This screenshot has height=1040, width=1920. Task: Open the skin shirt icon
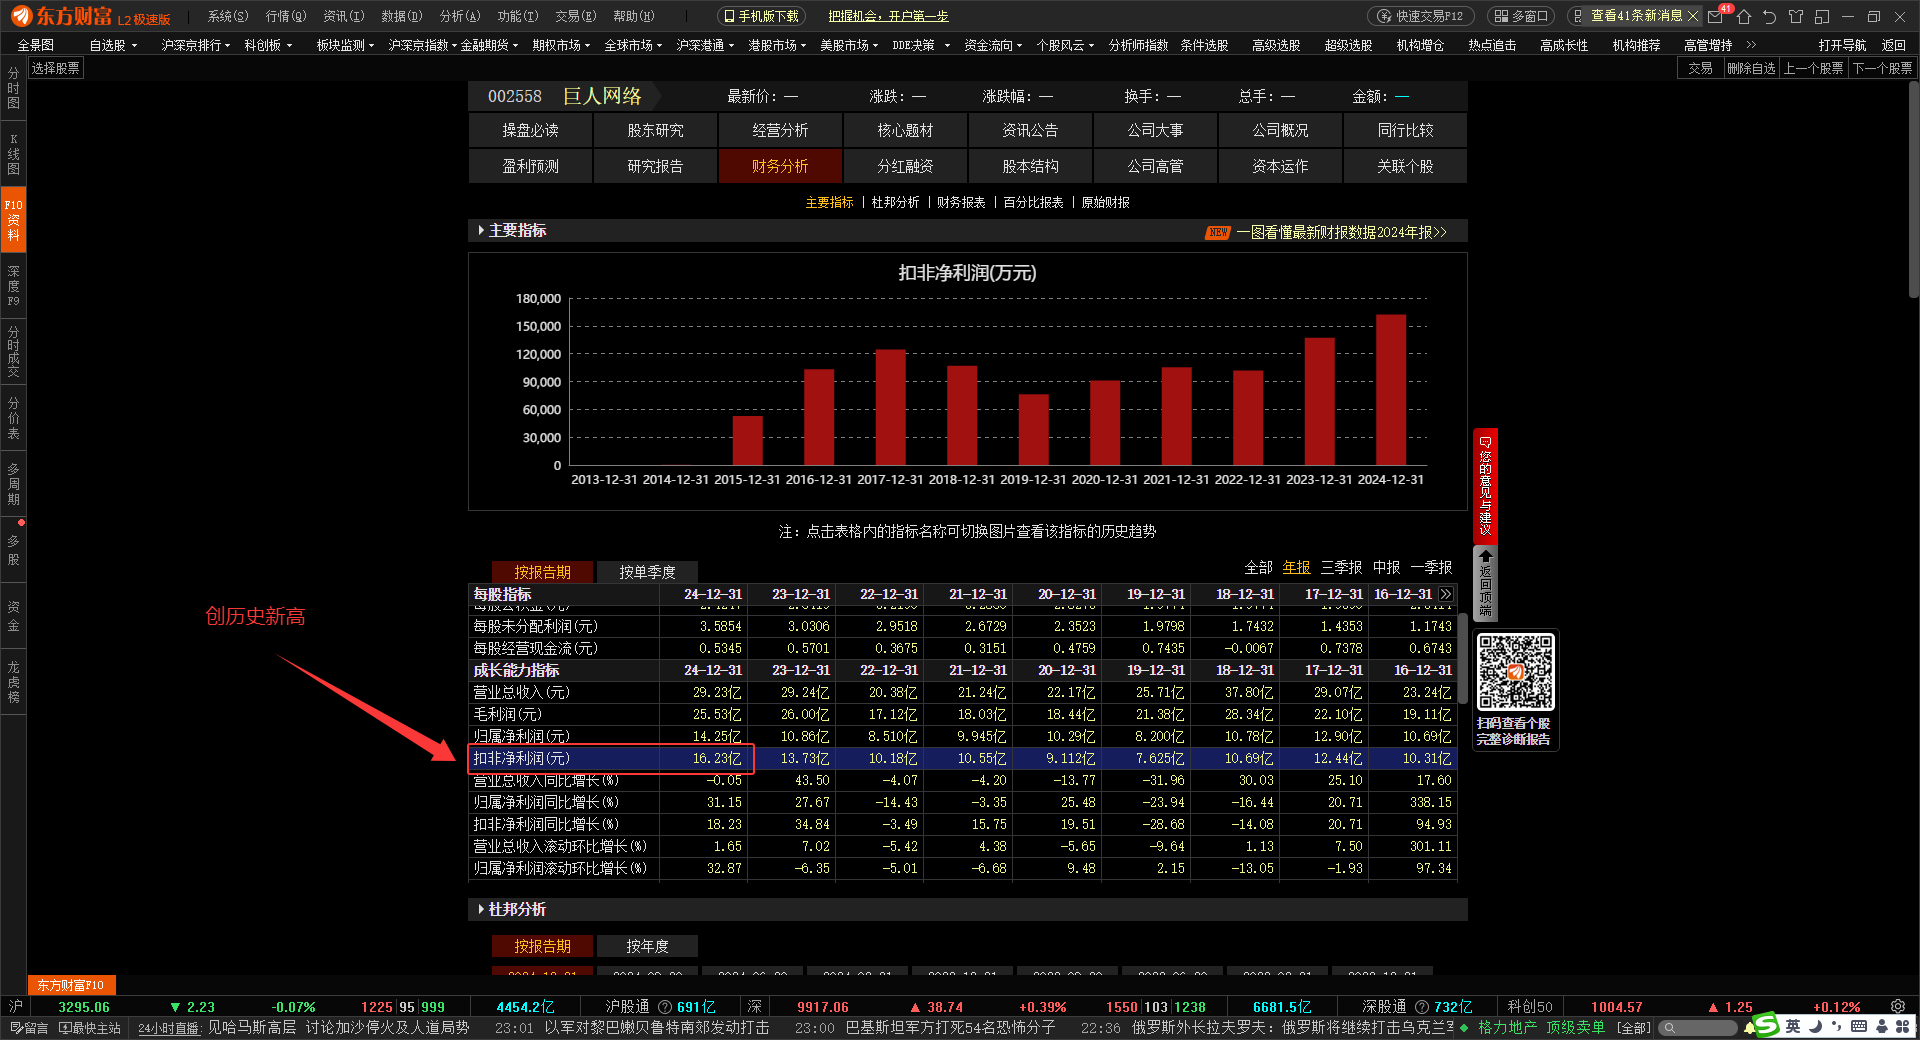click(x=1796, y=16)
